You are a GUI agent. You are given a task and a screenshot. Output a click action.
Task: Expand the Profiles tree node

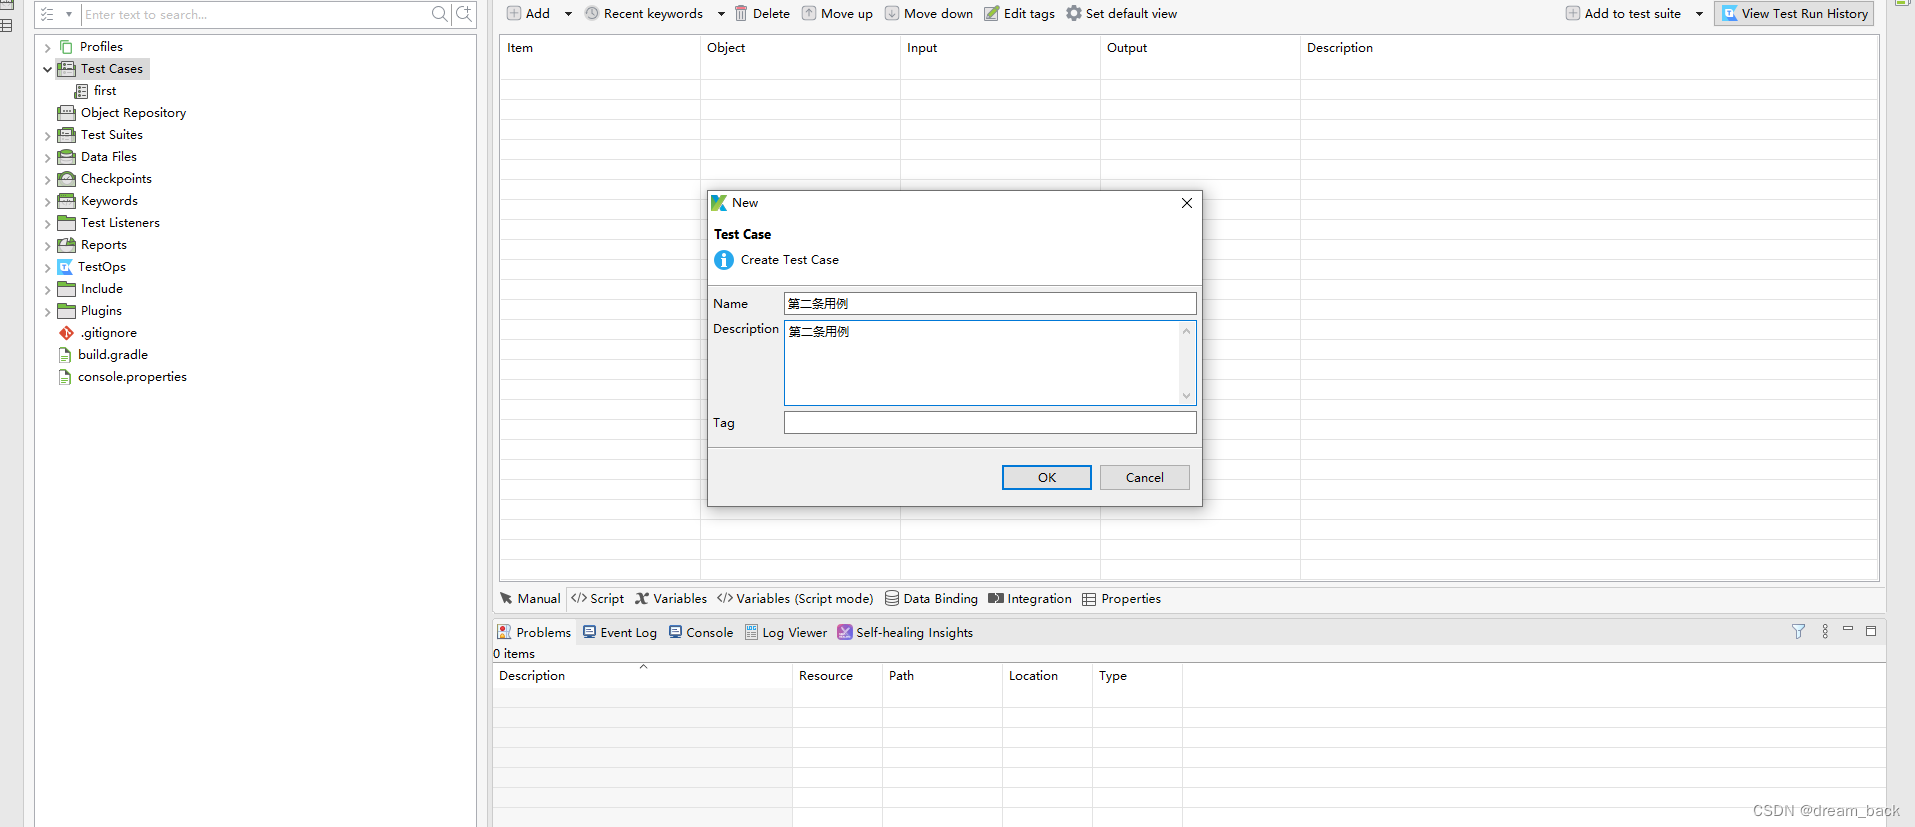(x=47, y=47)
